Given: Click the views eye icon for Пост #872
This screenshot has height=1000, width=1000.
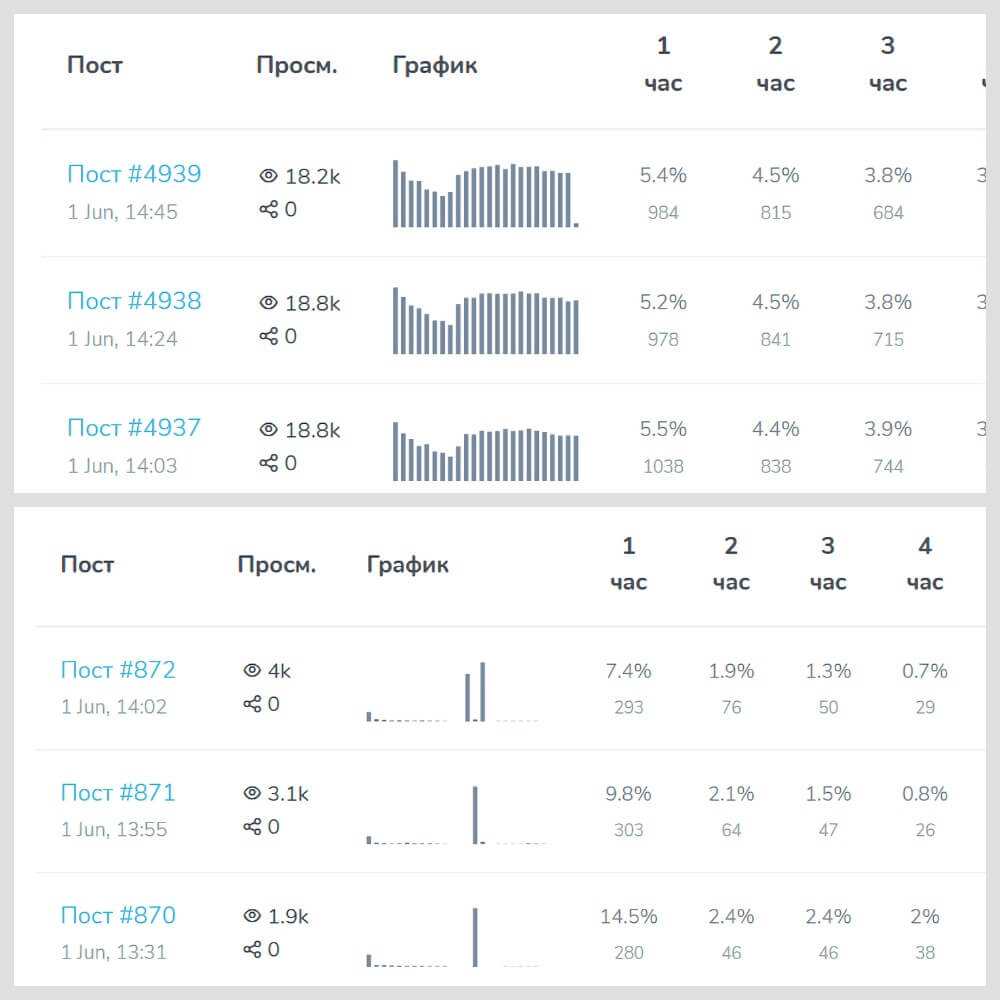Looking at the screenshot, I should coord(252,671).
